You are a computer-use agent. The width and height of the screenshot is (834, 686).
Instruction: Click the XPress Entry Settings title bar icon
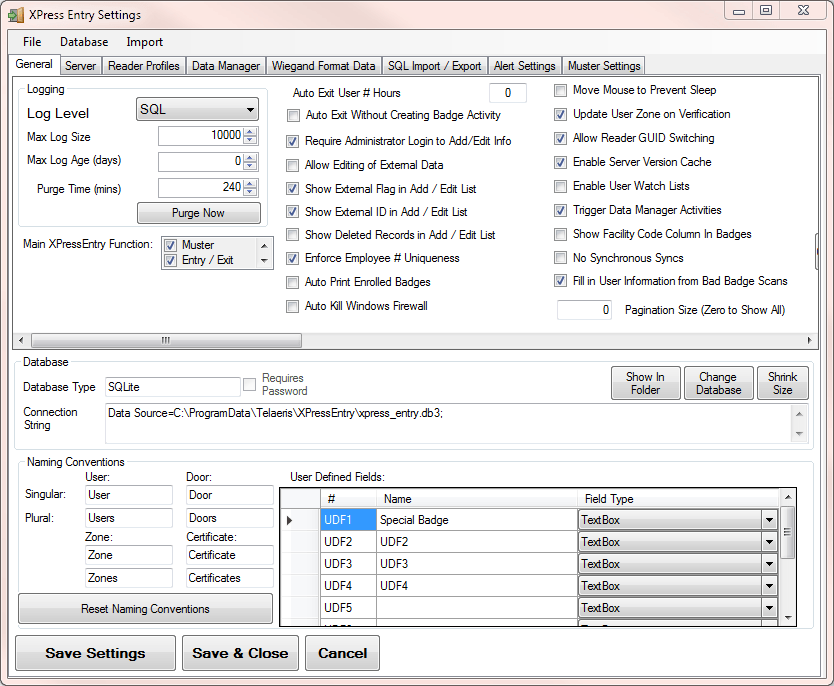click(15, 15)
